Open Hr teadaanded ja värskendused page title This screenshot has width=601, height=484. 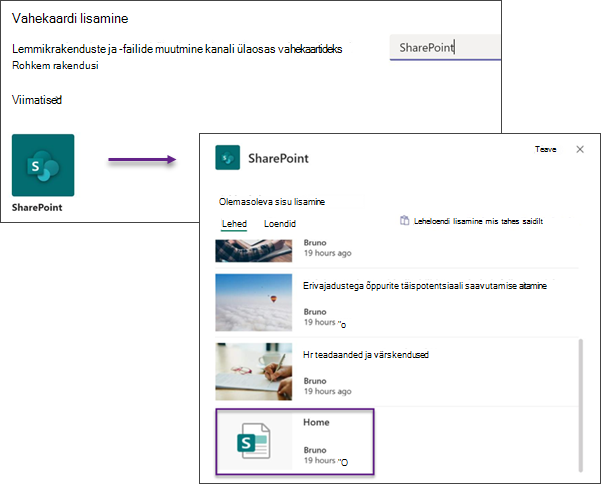pos(366,355)
